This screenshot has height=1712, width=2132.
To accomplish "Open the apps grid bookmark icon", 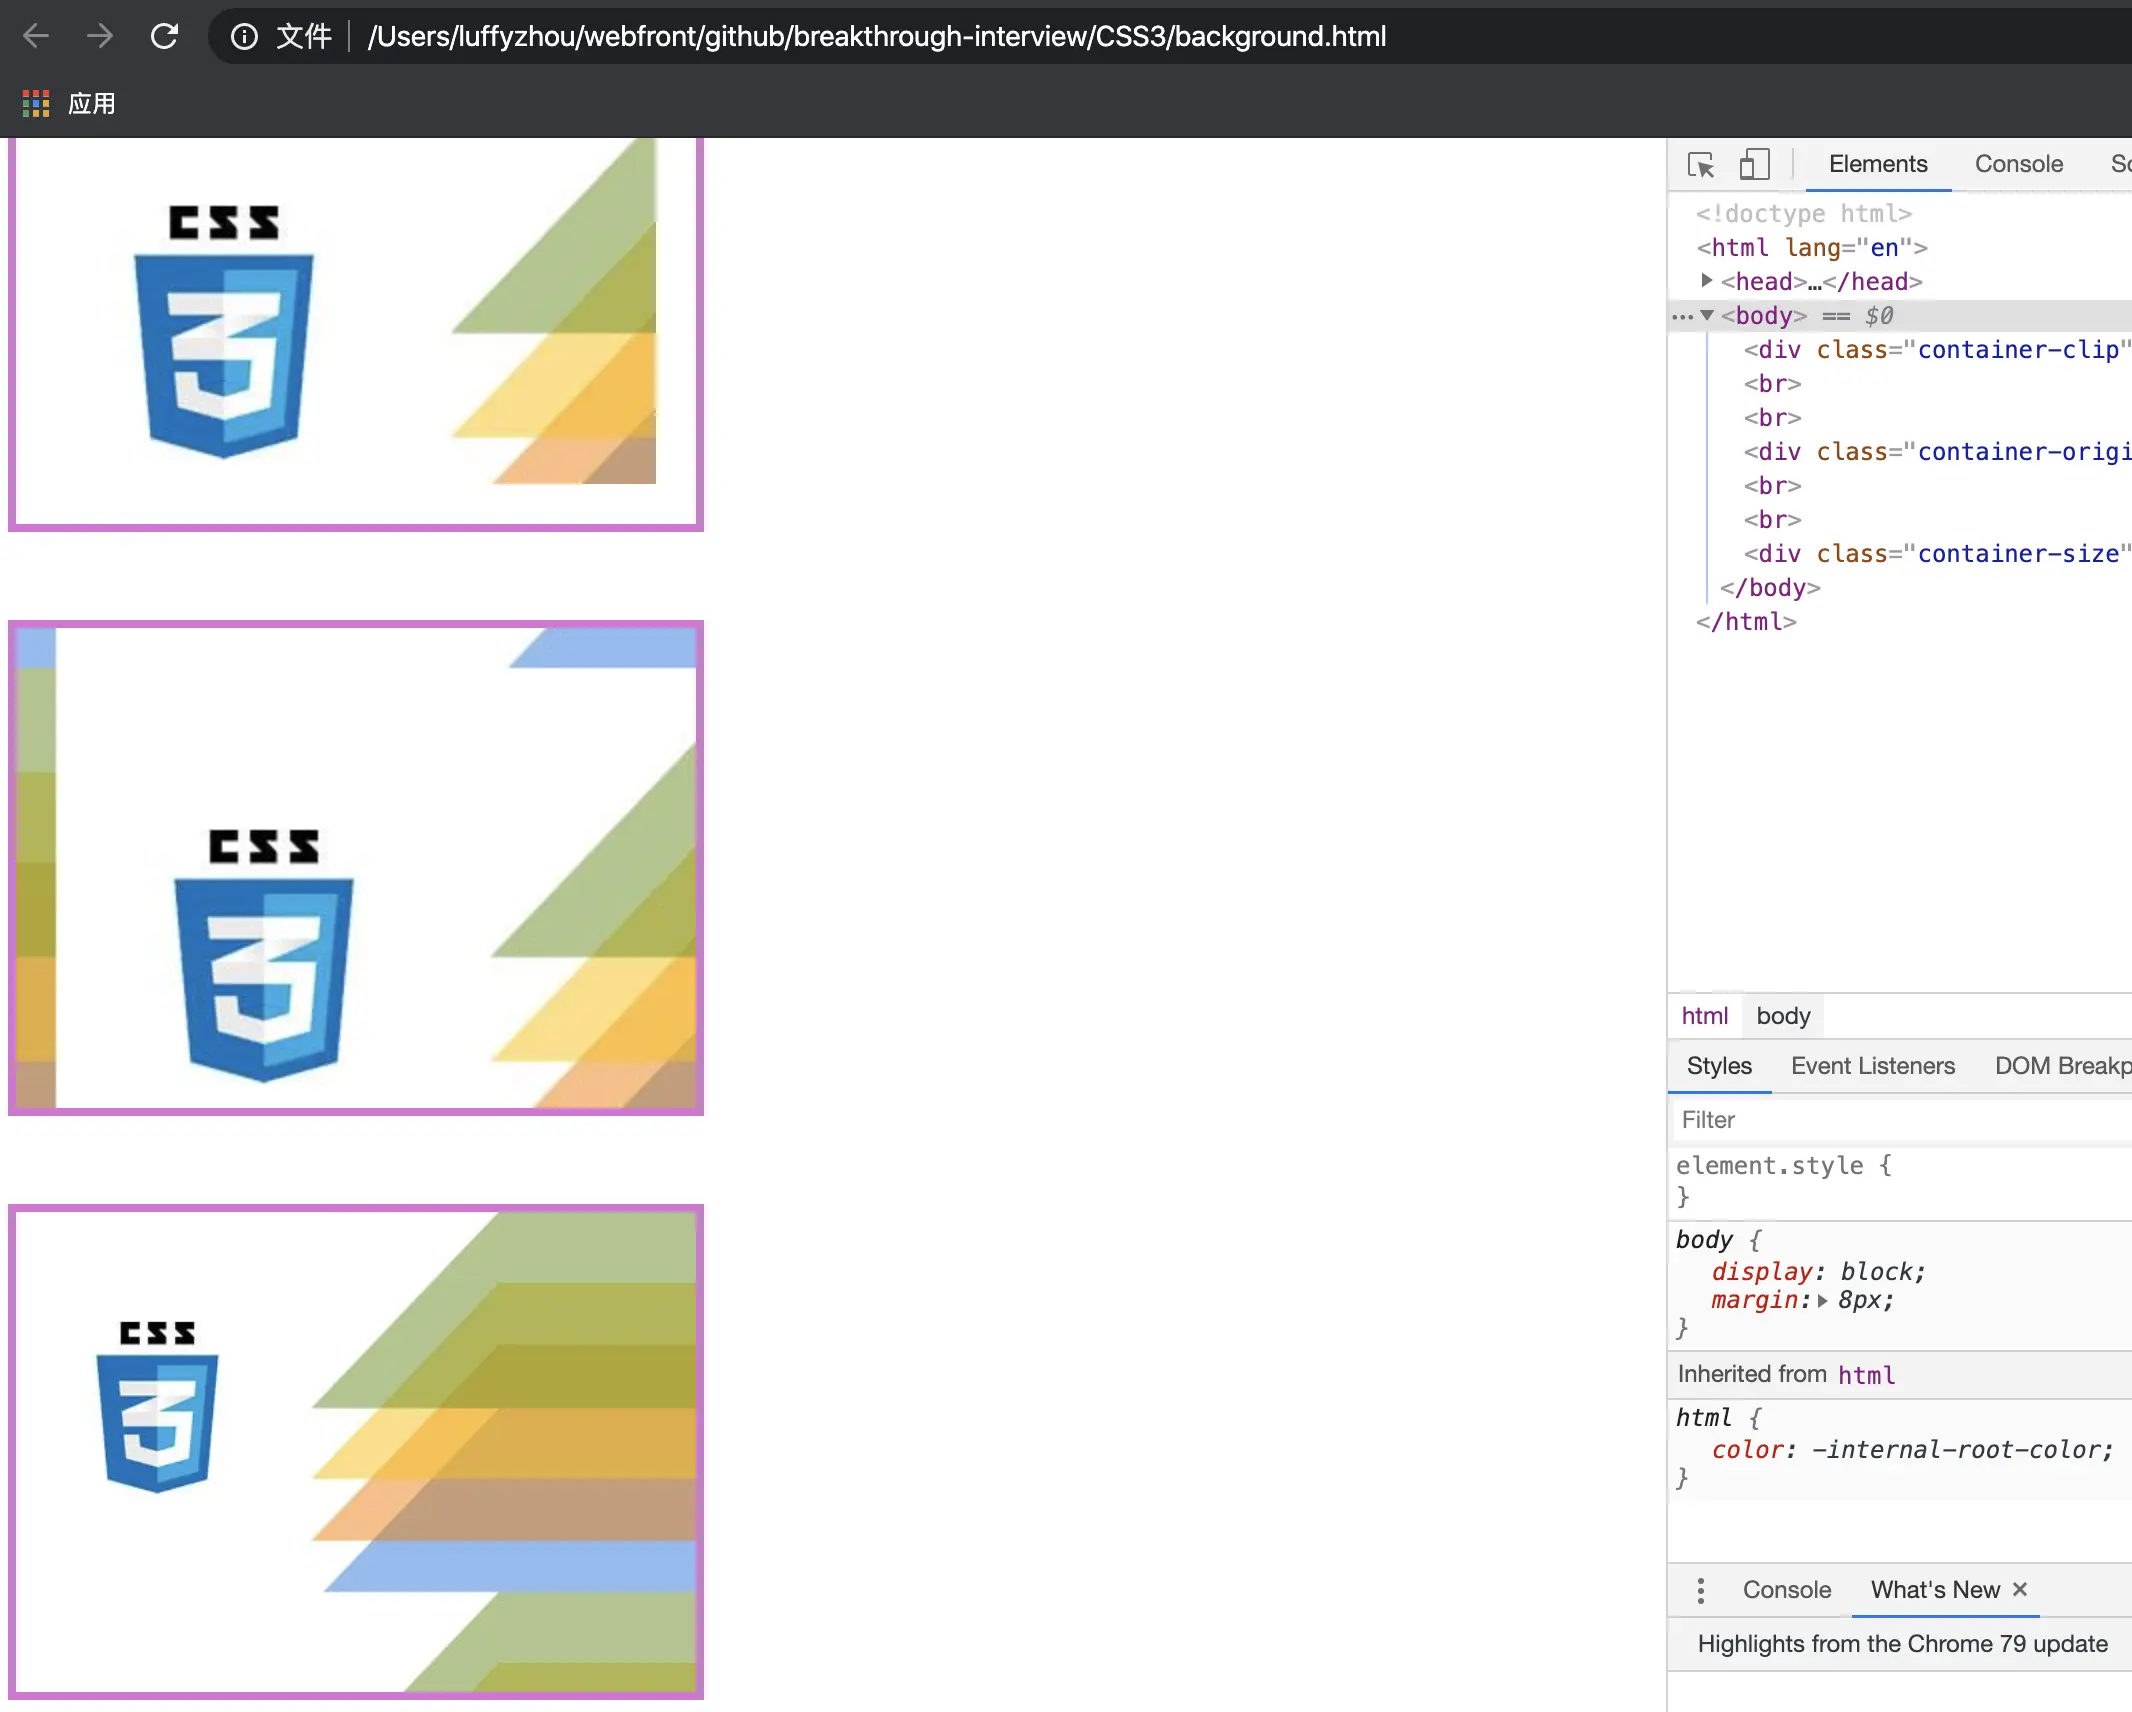I will [x=36, y=103].
